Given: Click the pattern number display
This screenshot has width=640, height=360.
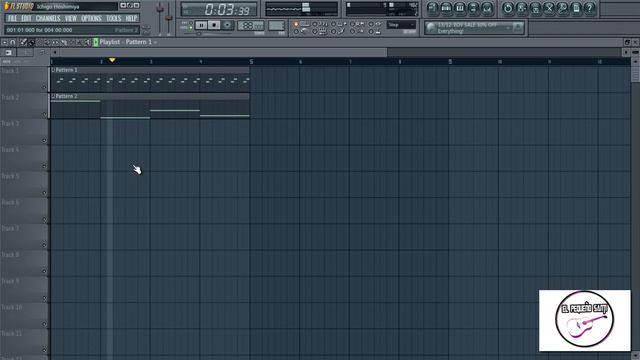Looking at the screenshot, I should click(276, 25).
